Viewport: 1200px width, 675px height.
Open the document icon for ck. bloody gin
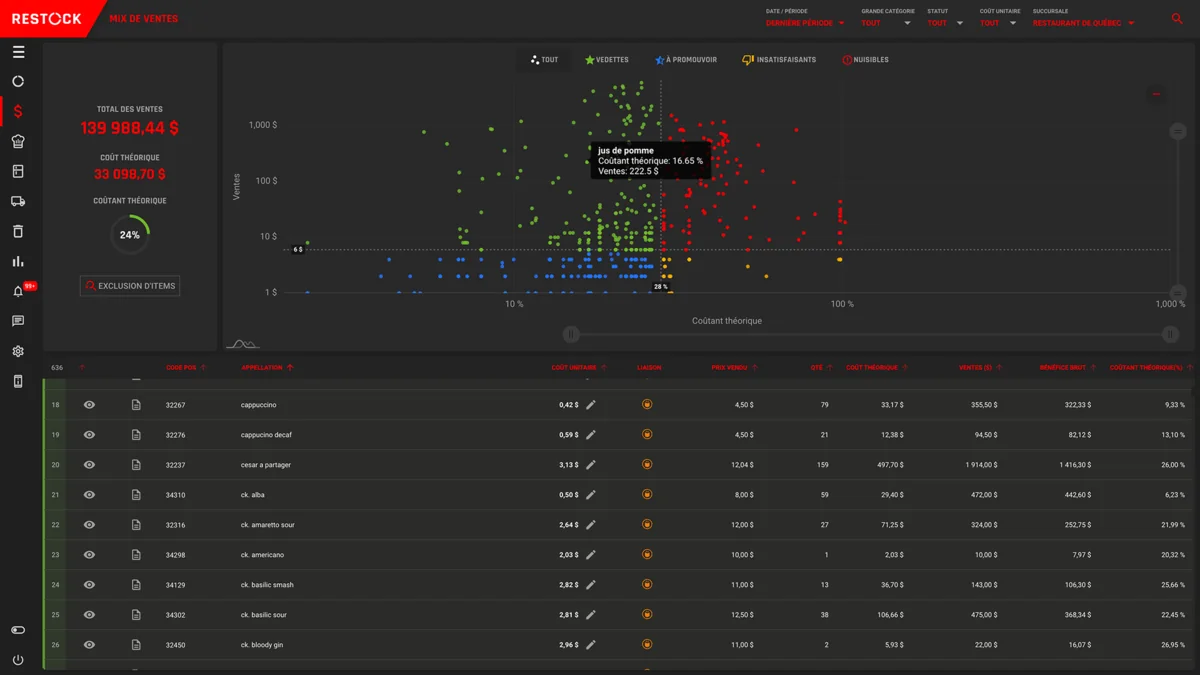coord(136,645)
